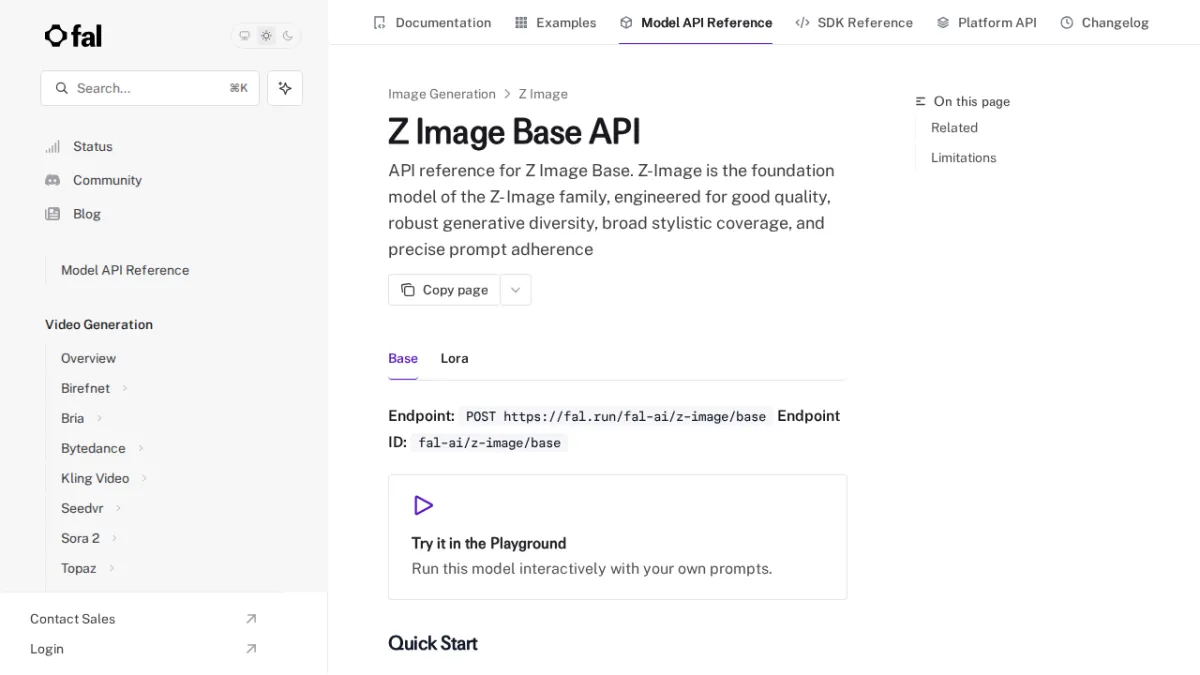Expand the Kling Video chevron
Screen dimensions: 1200x675
point(144,478)
